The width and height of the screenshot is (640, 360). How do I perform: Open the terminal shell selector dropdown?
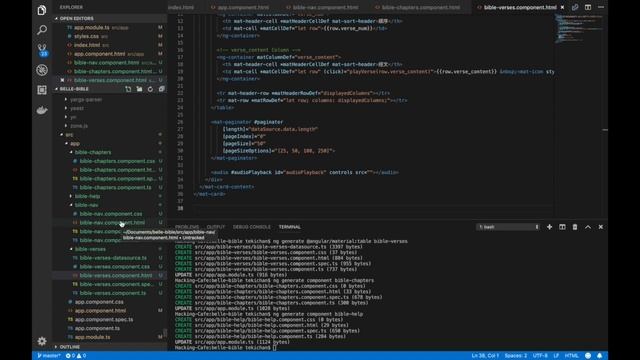pos(508,227)
